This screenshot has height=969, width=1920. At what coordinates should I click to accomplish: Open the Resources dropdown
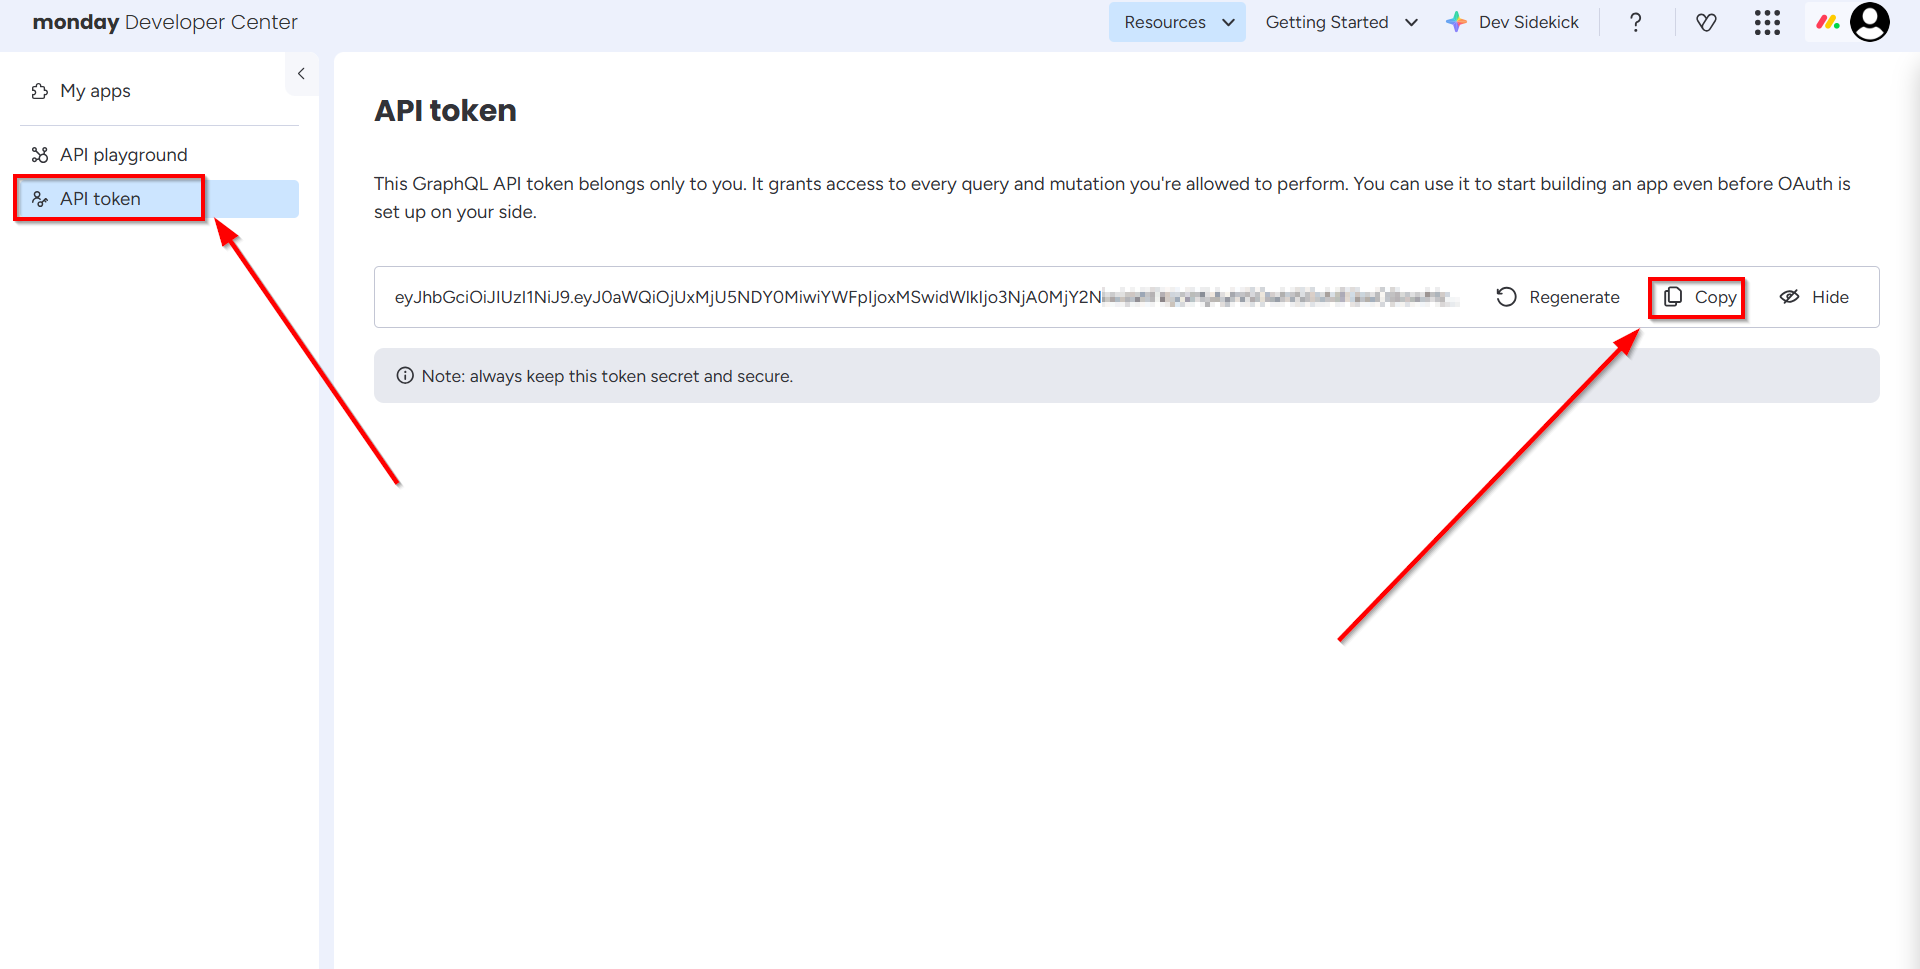tap(1177, 22)
